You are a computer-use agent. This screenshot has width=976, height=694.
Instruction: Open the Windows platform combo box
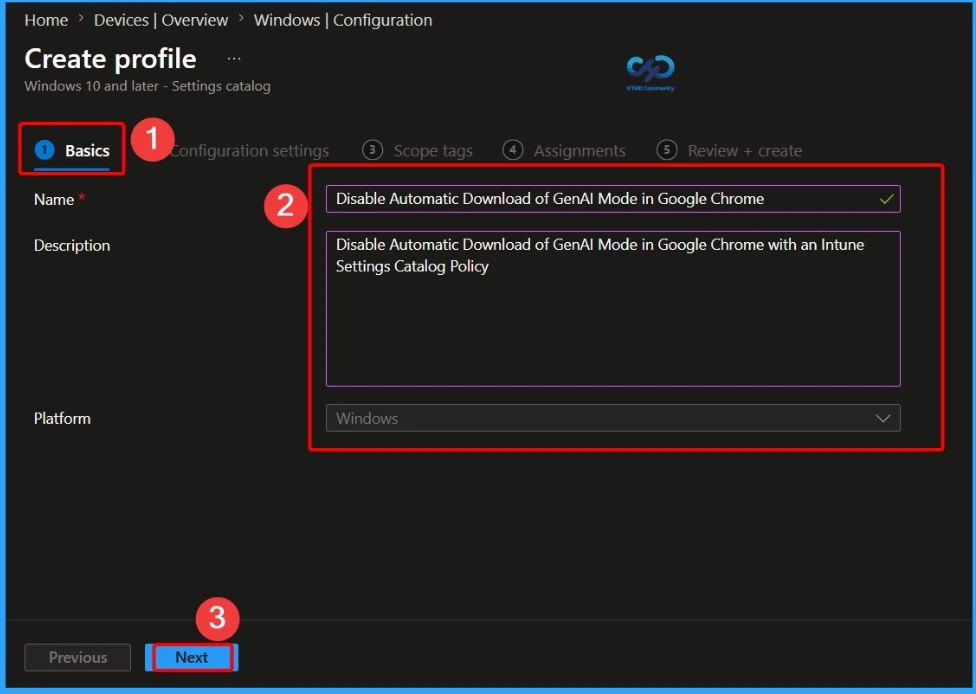click(612, 418)
